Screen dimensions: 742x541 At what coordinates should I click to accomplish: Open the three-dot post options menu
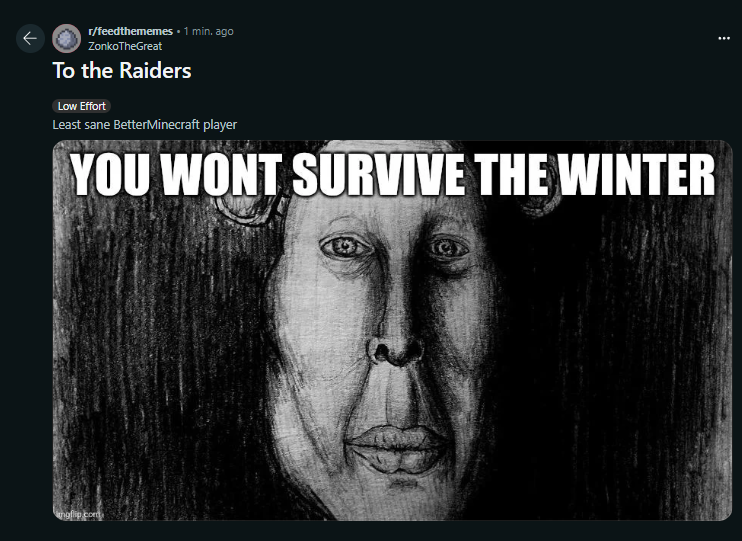724,38
